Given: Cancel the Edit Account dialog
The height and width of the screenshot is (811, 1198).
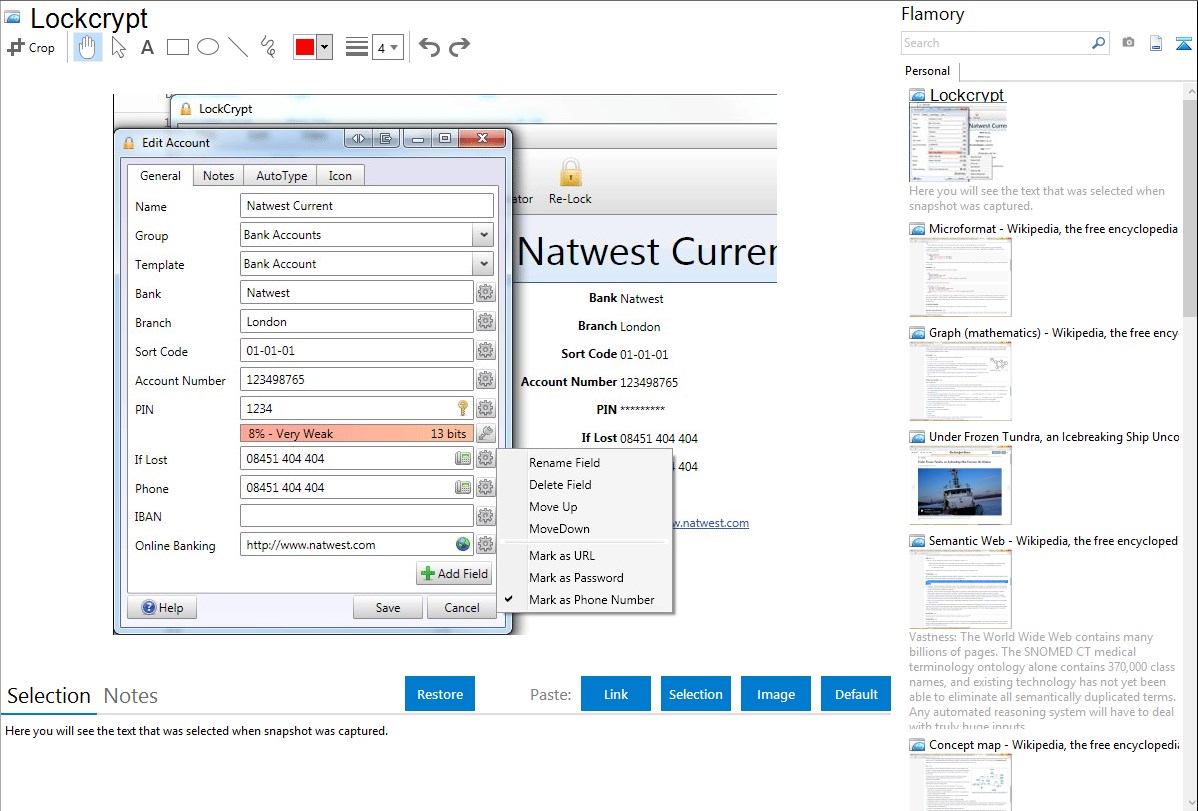Looking at the screenshot, I should tap(461, 608).
